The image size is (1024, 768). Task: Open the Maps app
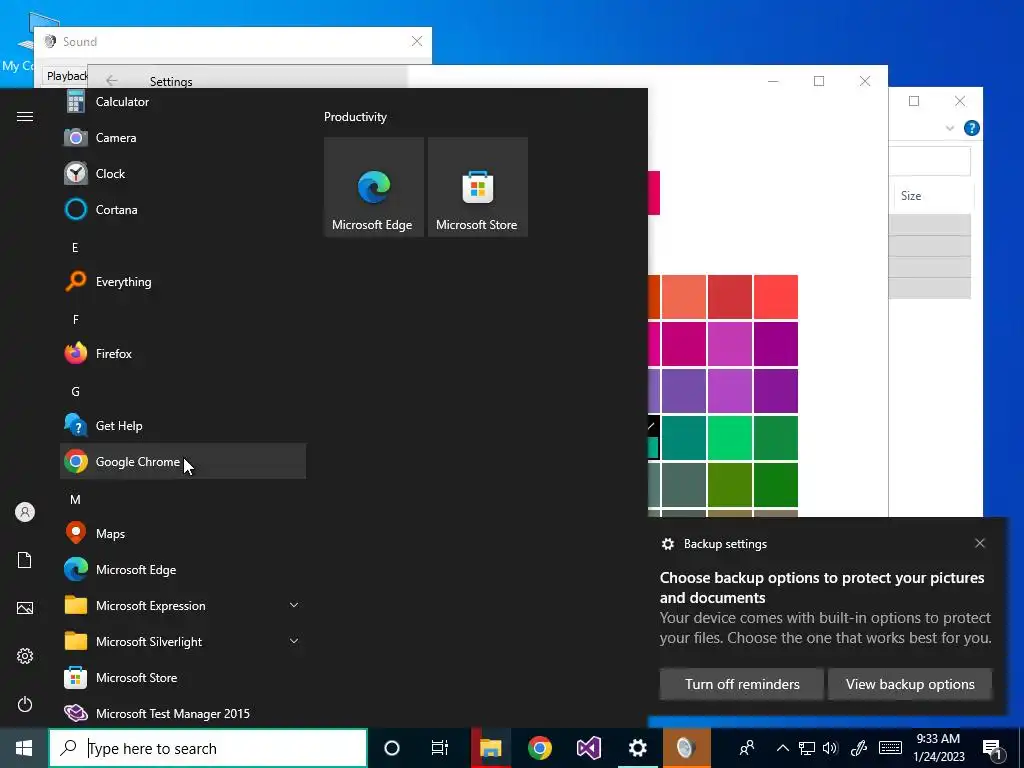tap(183, 534)
